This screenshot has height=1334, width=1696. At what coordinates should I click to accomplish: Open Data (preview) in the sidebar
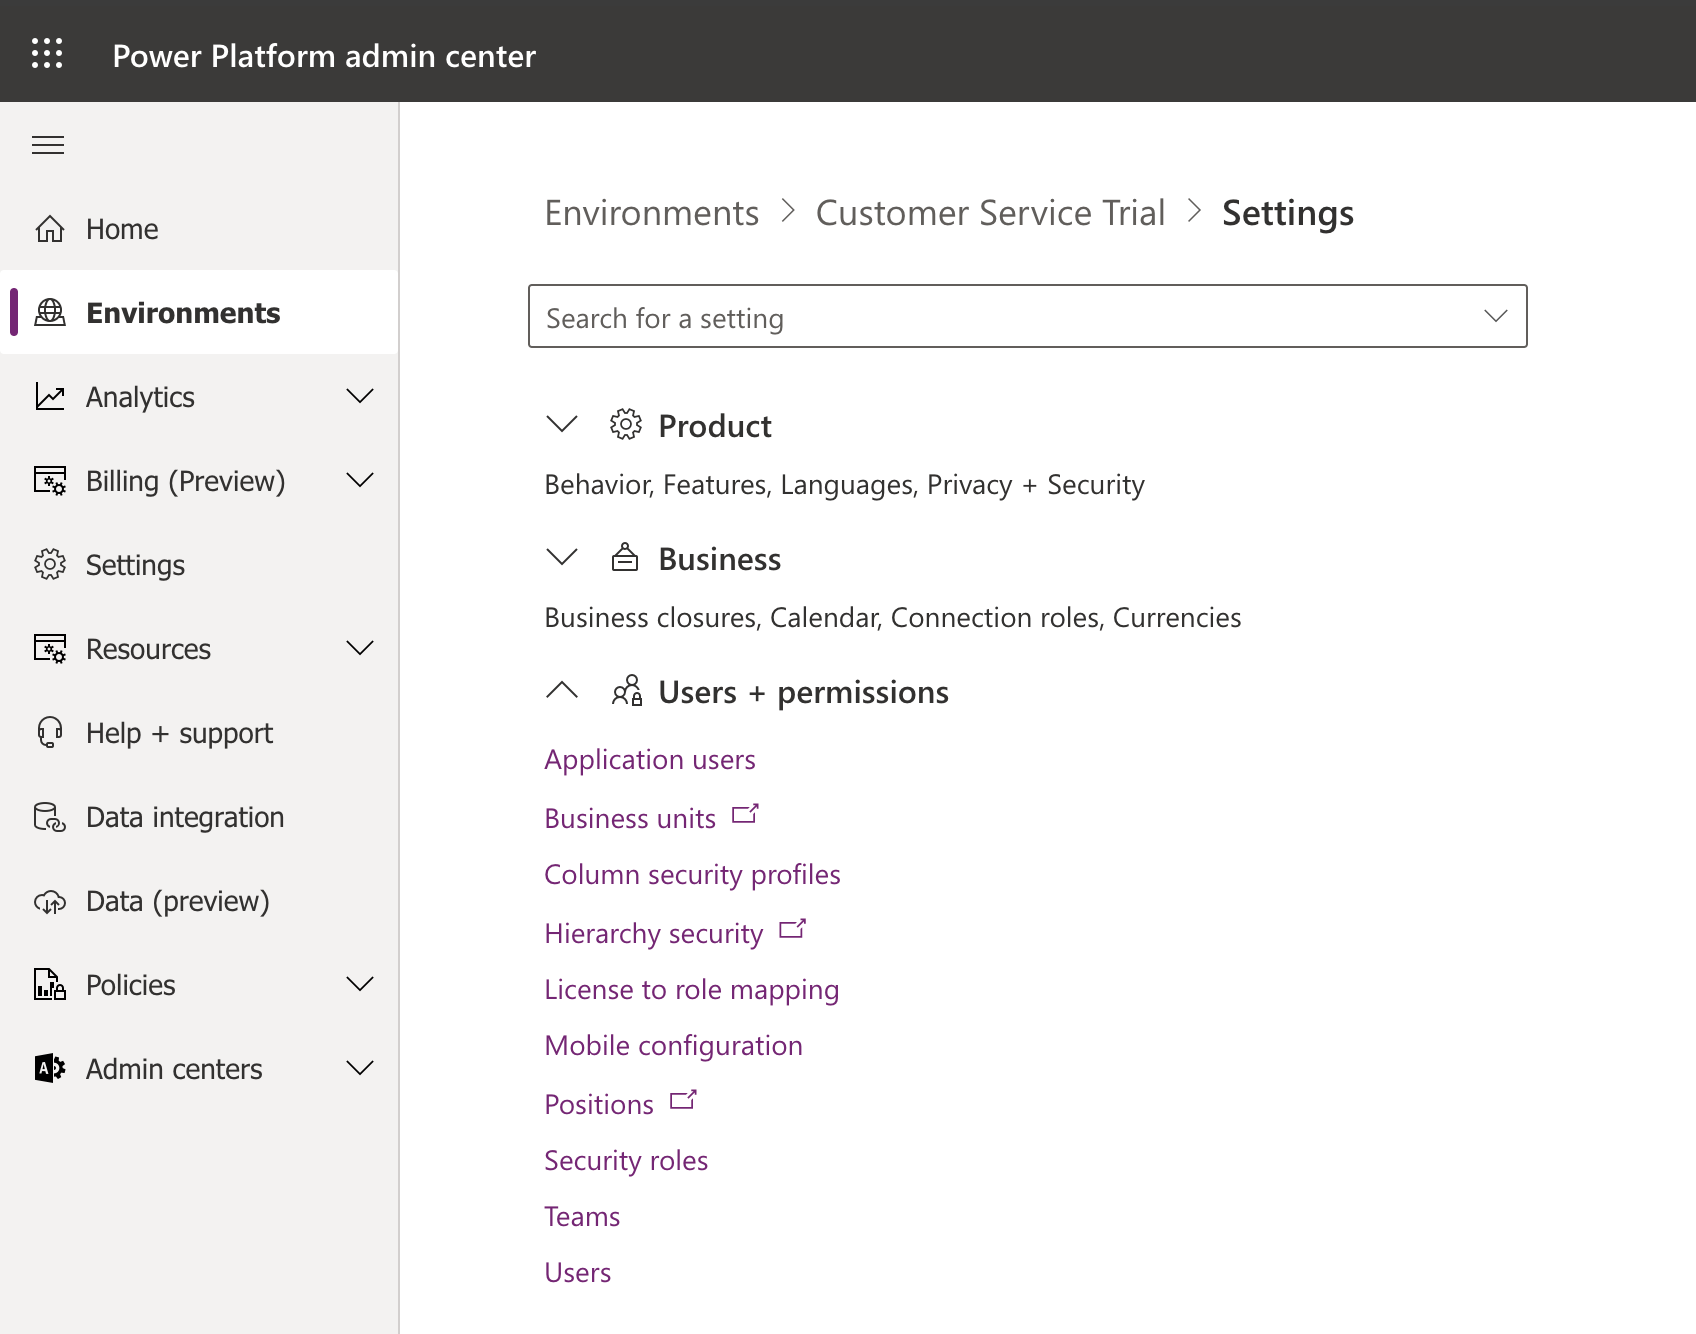coord(199,901)
